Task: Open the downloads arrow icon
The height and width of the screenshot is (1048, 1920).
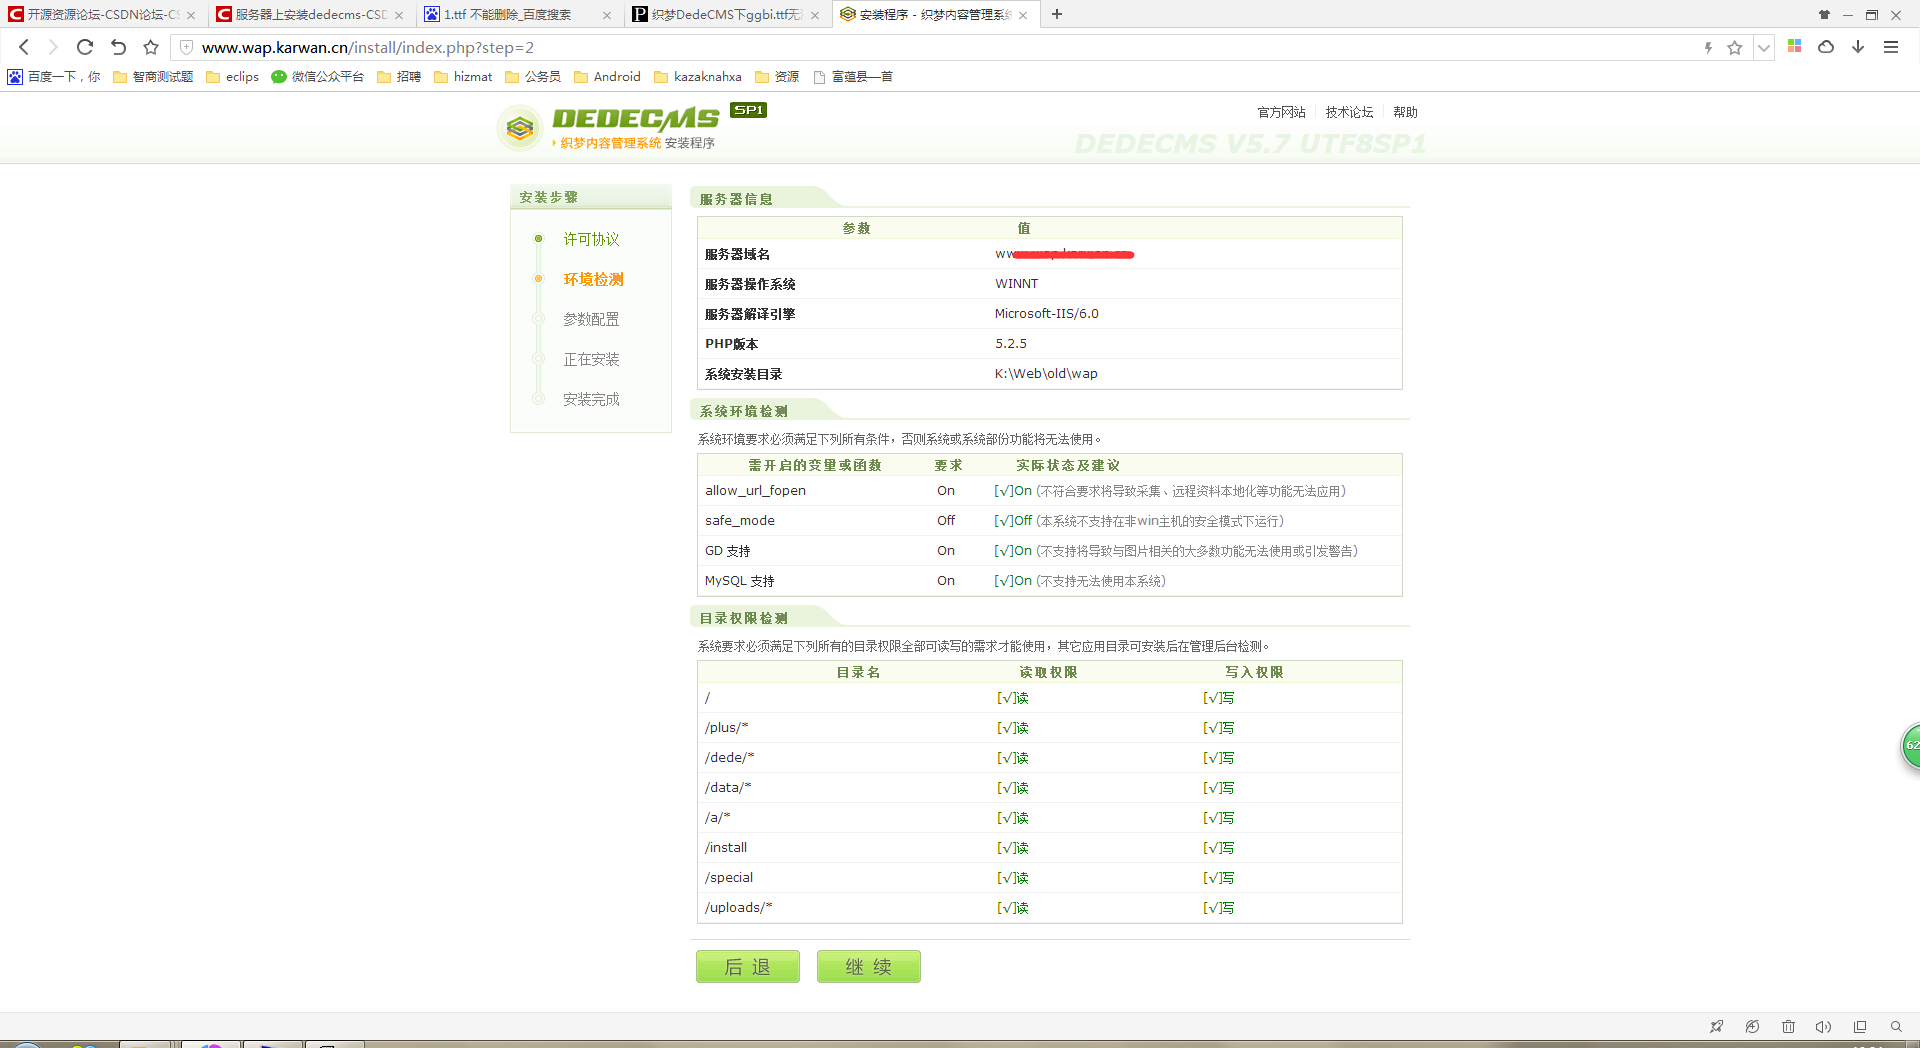Action: 1858,46
